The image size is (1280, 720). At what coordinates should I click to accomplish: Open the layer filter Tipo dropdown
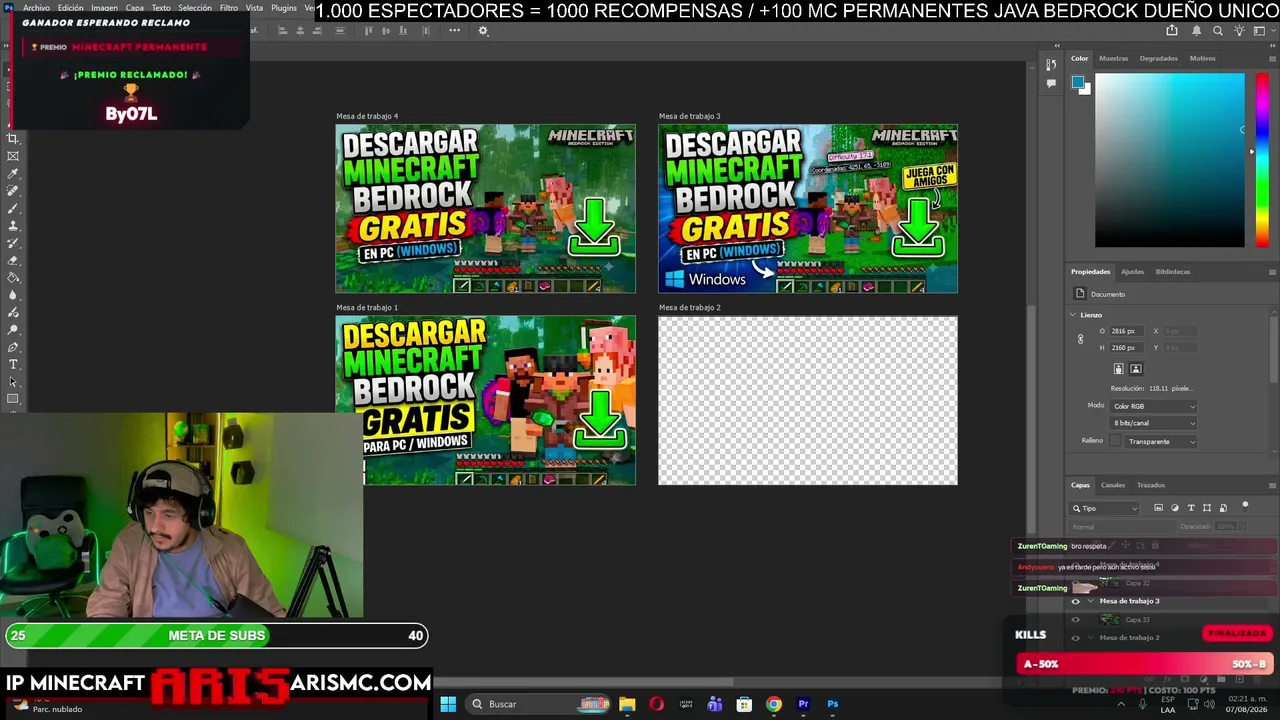click(1106, 508)
